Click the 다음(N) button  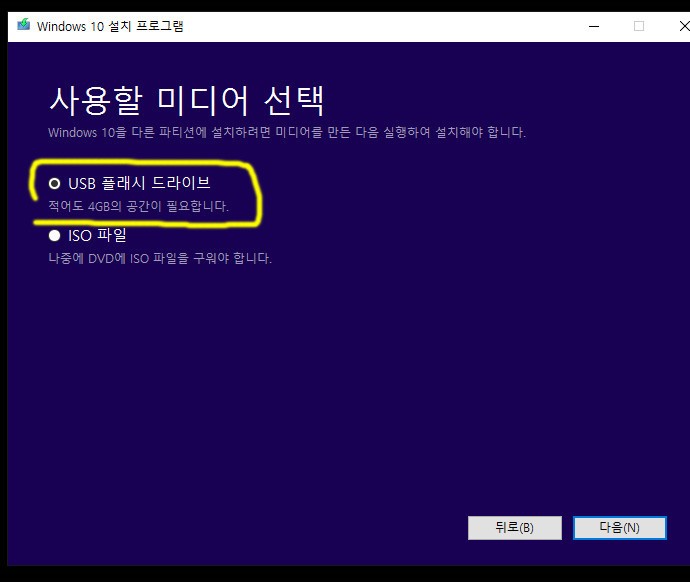620,527
